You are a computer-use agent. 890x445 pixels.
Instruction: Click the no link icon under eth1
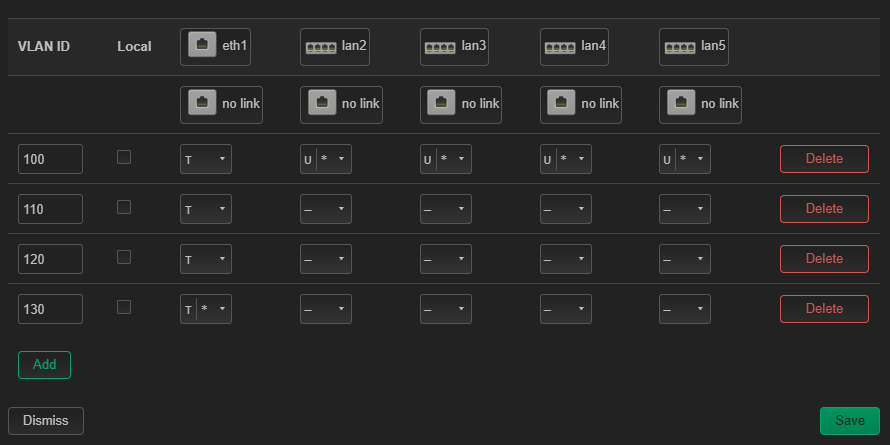(x=202, y=102)
